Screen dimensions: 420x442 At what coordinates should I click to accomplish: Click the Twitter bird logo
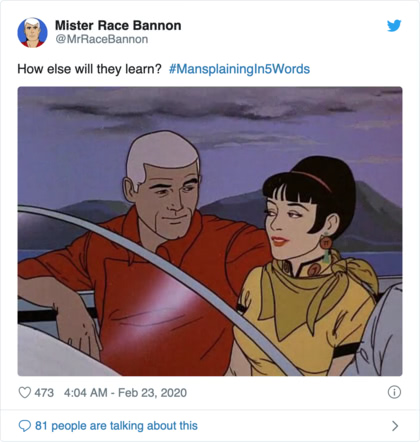coord(394,26)
